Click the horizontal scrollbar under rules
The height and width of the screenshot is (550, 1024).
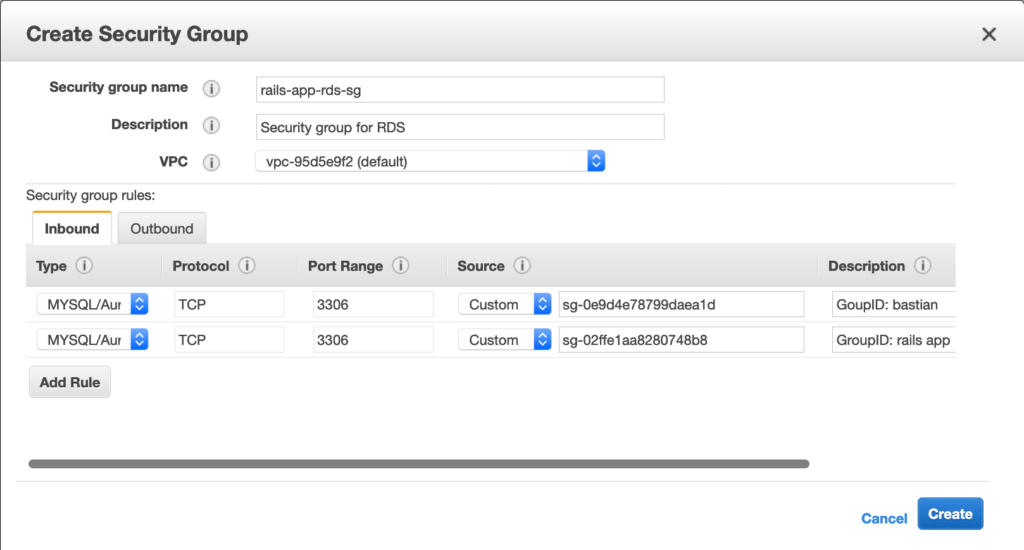tap(418, 464)
